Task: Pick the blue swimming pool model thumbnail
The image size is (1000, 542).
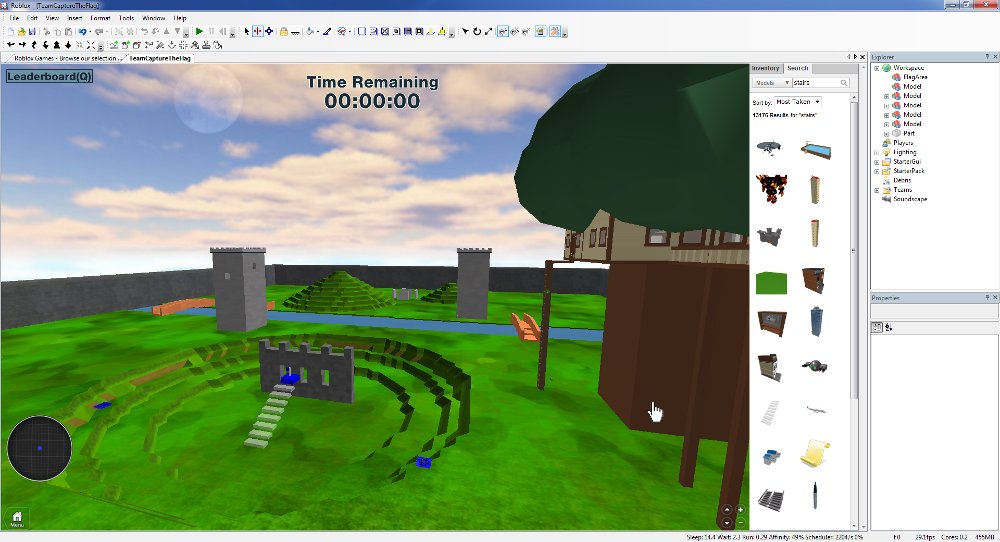Action: tap(816, 150)
